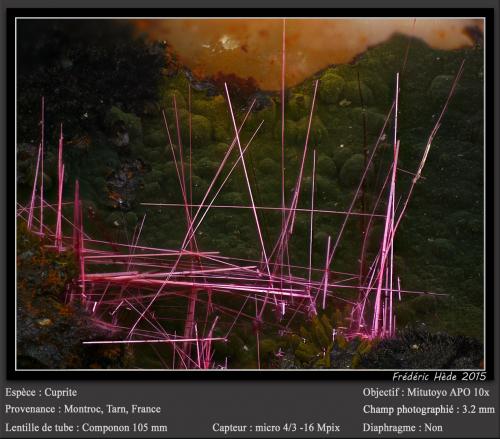
Task: Click the 'Espèce : Cuprite' caption
Action: pos(41,392)
